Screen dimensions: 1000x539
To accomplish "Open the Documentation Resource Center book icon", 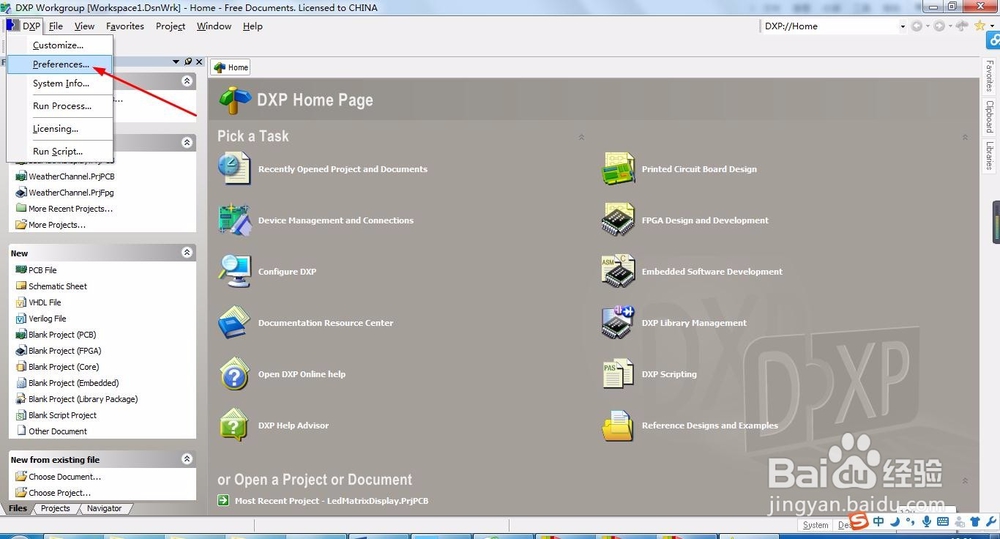I will pos(234,323).
